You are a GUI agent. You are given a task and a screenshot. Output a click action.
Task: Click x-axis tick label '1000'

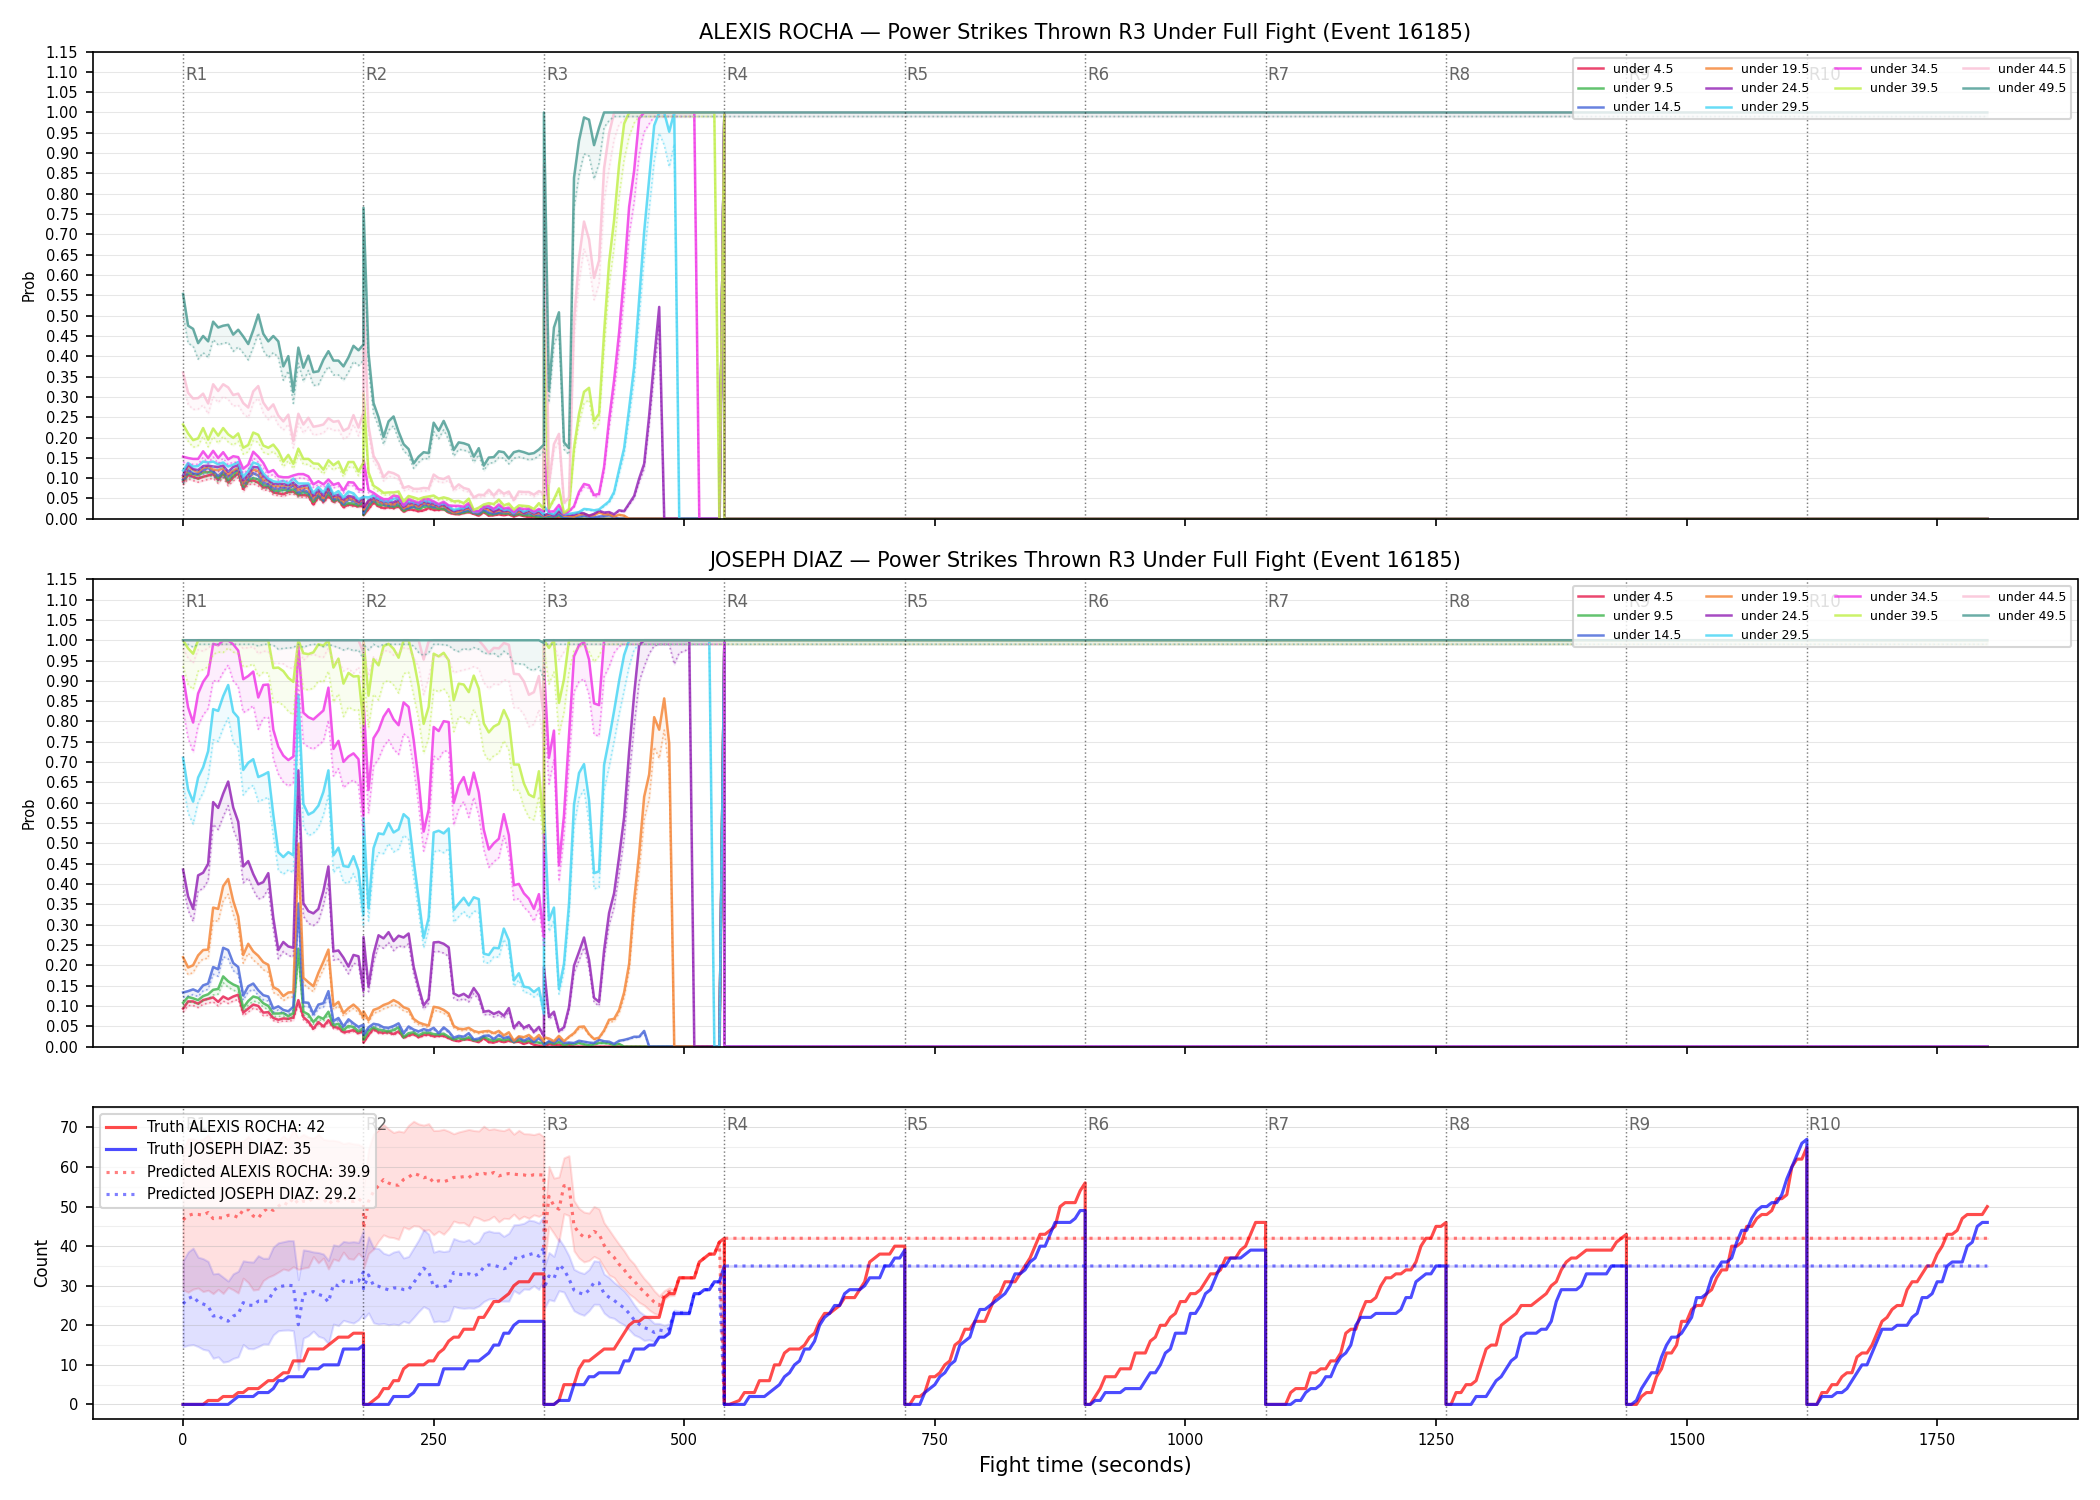1185,1440
